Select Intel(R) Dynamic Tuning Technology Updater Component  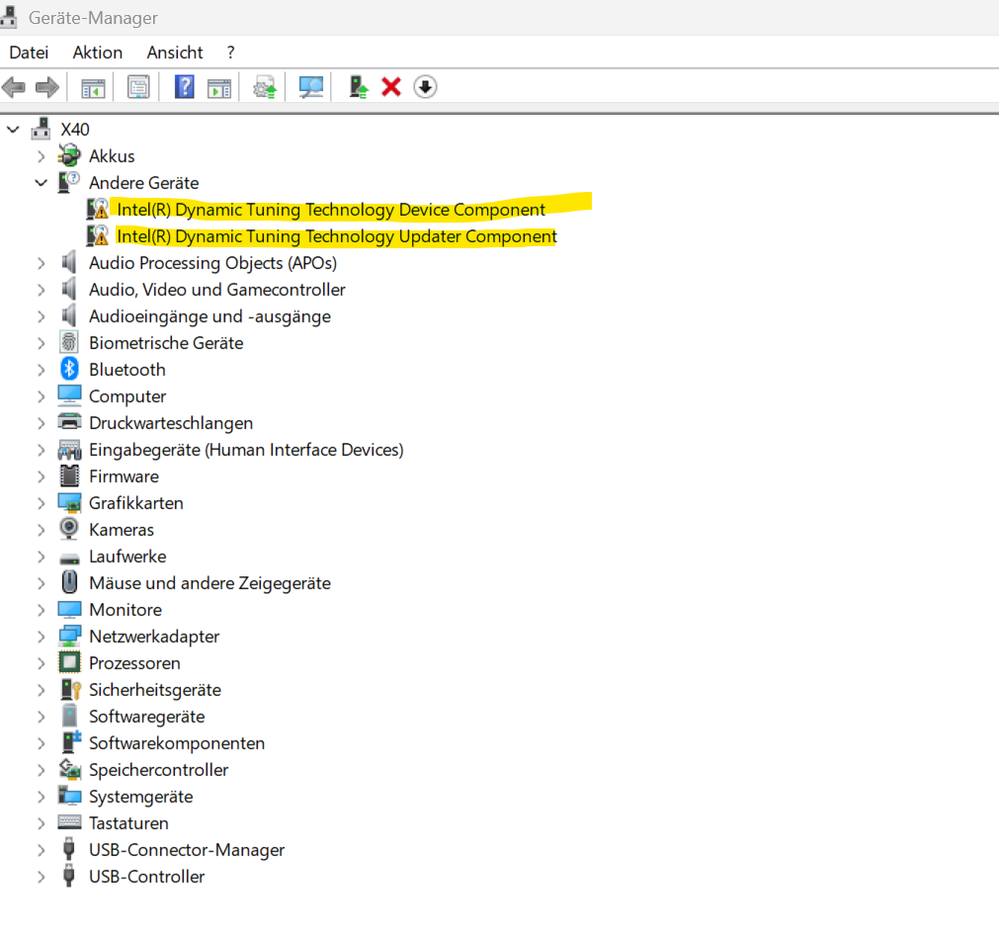coord(336,236)
